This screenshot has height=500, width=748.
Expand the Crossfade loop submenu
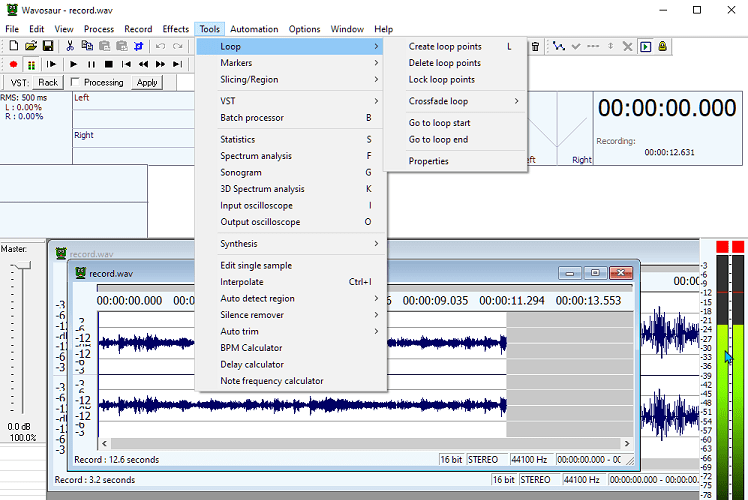[x=456, y=101]
